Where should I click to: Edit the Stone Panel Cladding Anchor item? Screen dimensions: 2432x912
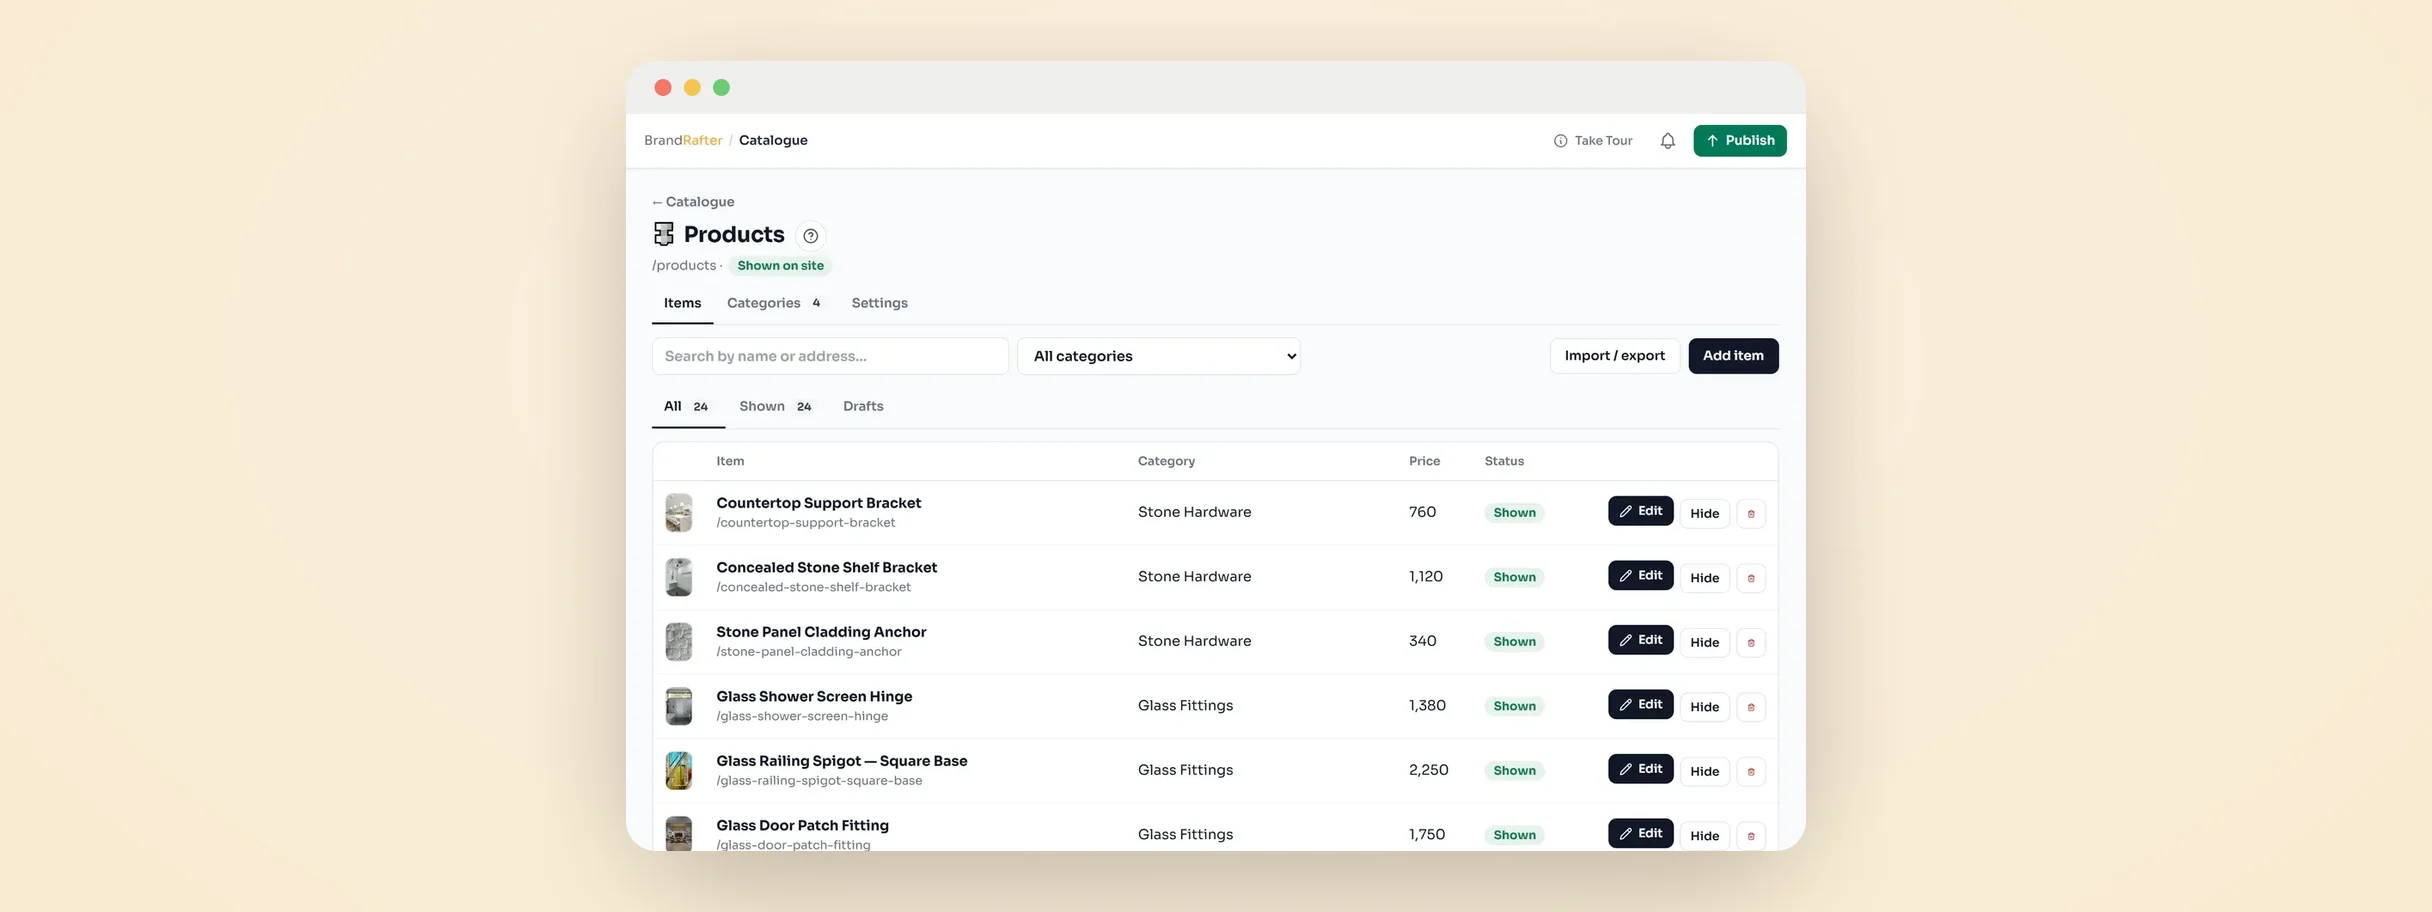click(x=1641, y=640)
